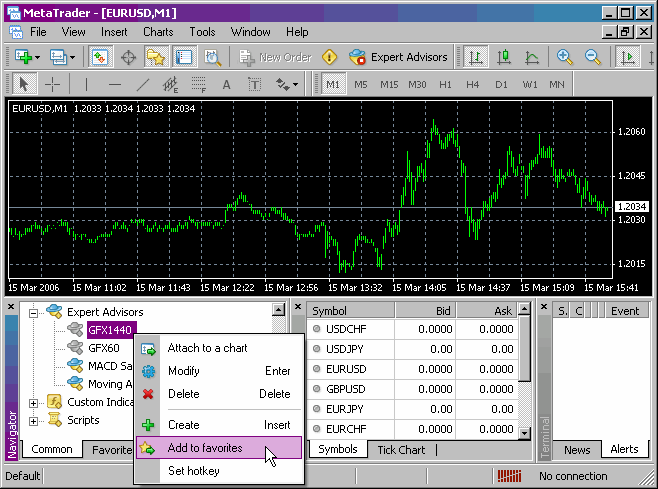The height and width of the screenshot is (489, 658).
Task: Sort by Bid column header
Action: [x=426, y=311]
